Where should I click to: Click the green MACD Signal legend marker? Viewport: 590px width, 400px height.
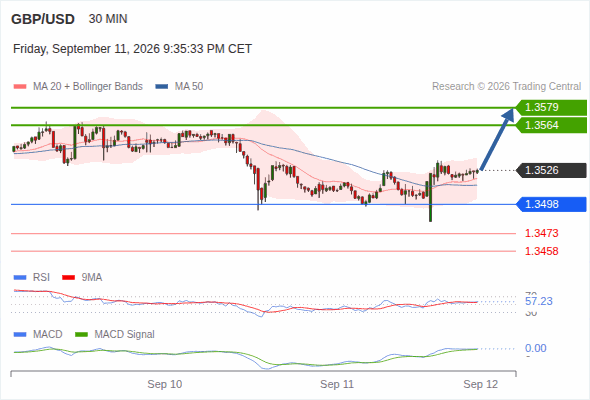tap(81, 335)
